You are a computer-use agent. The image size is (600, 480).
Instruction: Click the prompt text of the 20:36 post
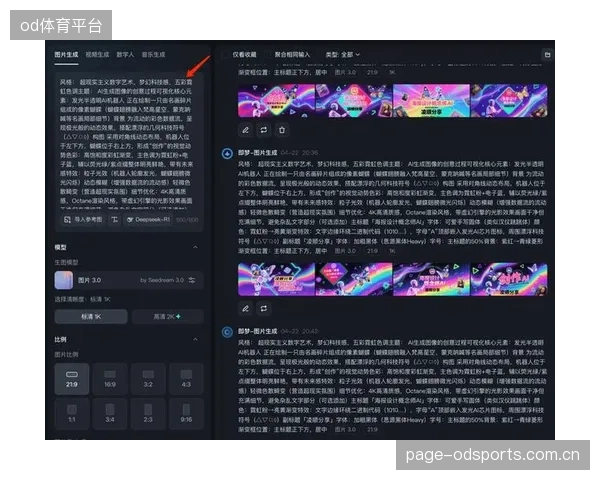[x=393, y=207]
